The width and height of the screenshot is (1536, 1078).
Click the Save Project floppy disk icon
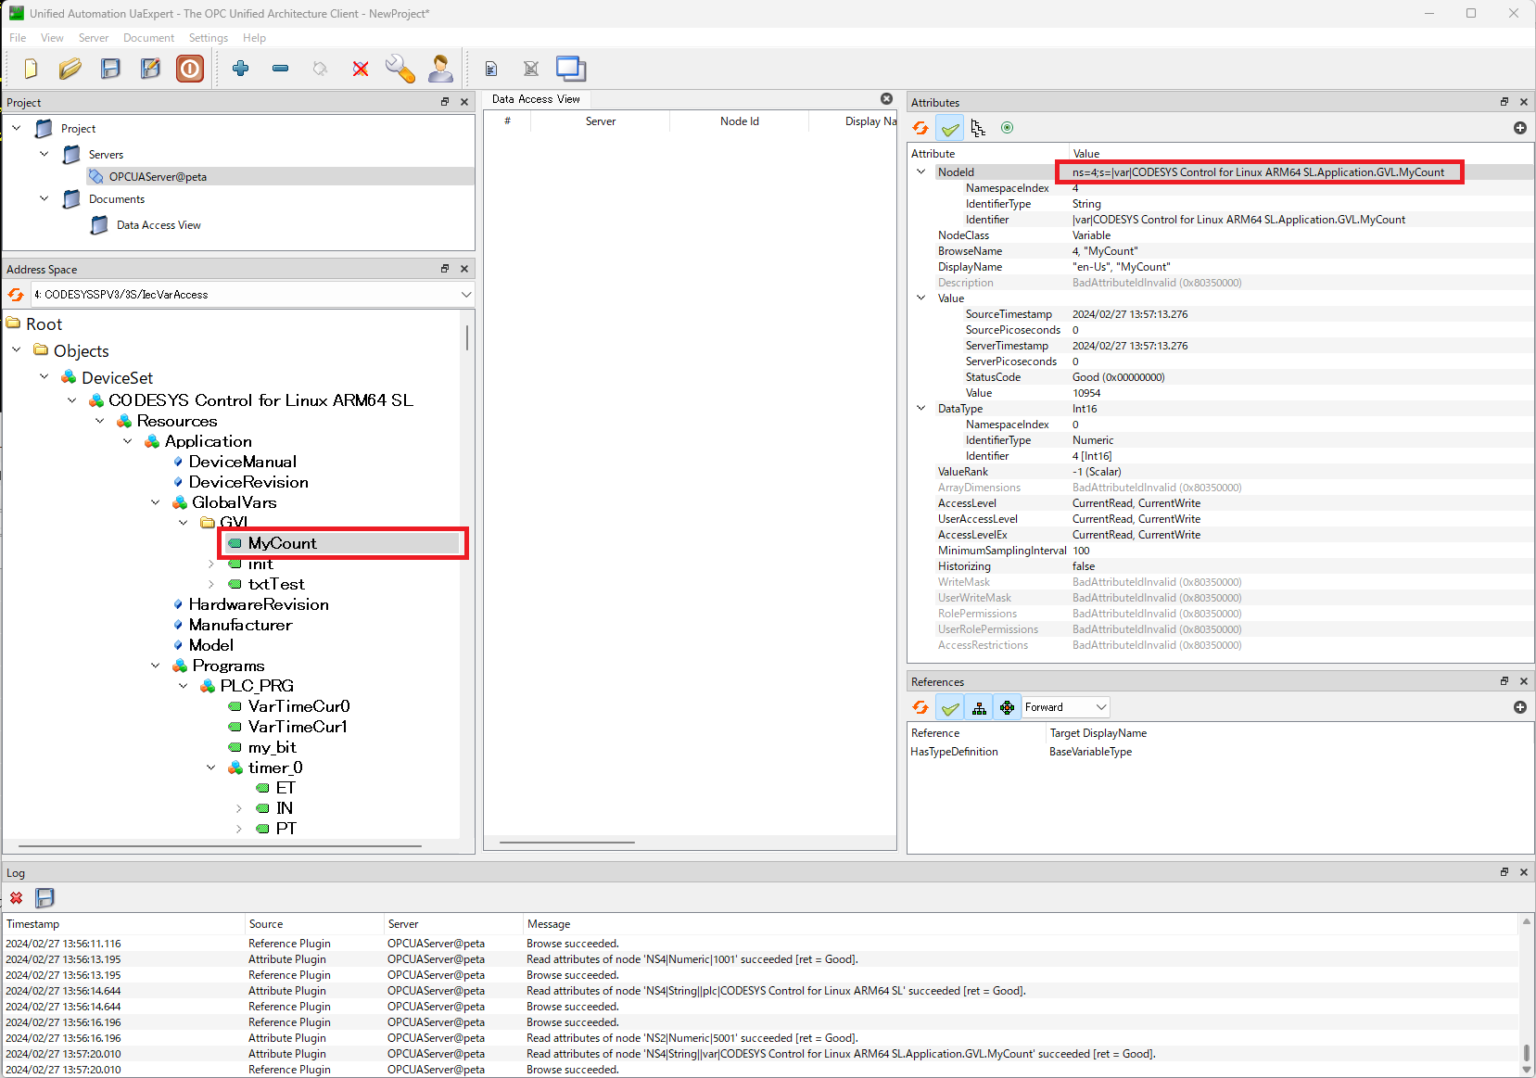[x=110, y=68]
